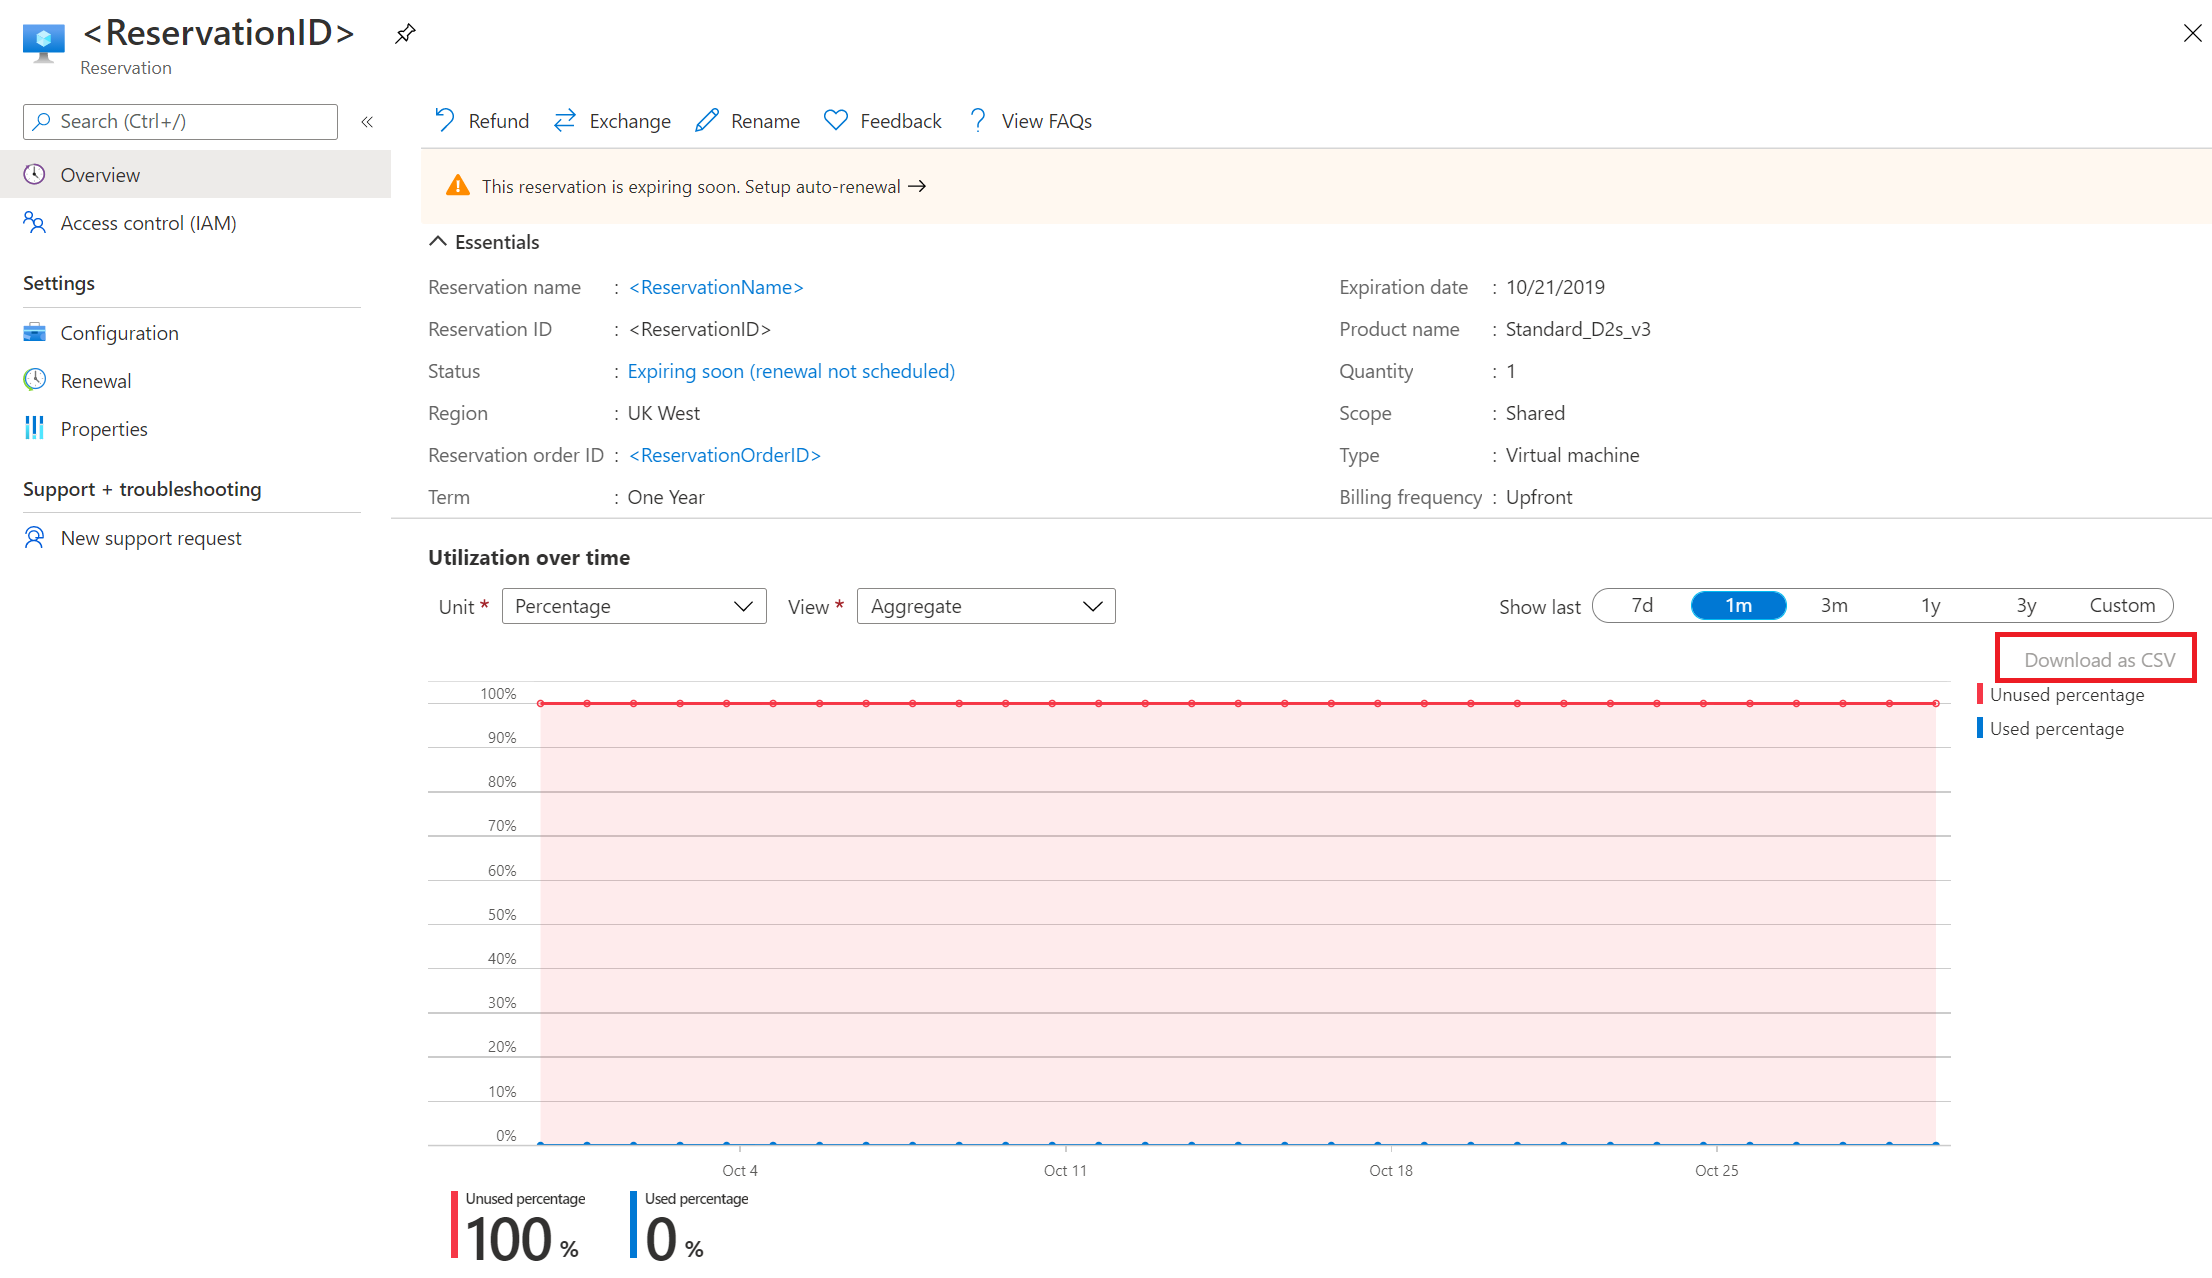This screenshot has height=1278, width=2212.
Task: Select the 3m time range option
Action: [1833, 605]
